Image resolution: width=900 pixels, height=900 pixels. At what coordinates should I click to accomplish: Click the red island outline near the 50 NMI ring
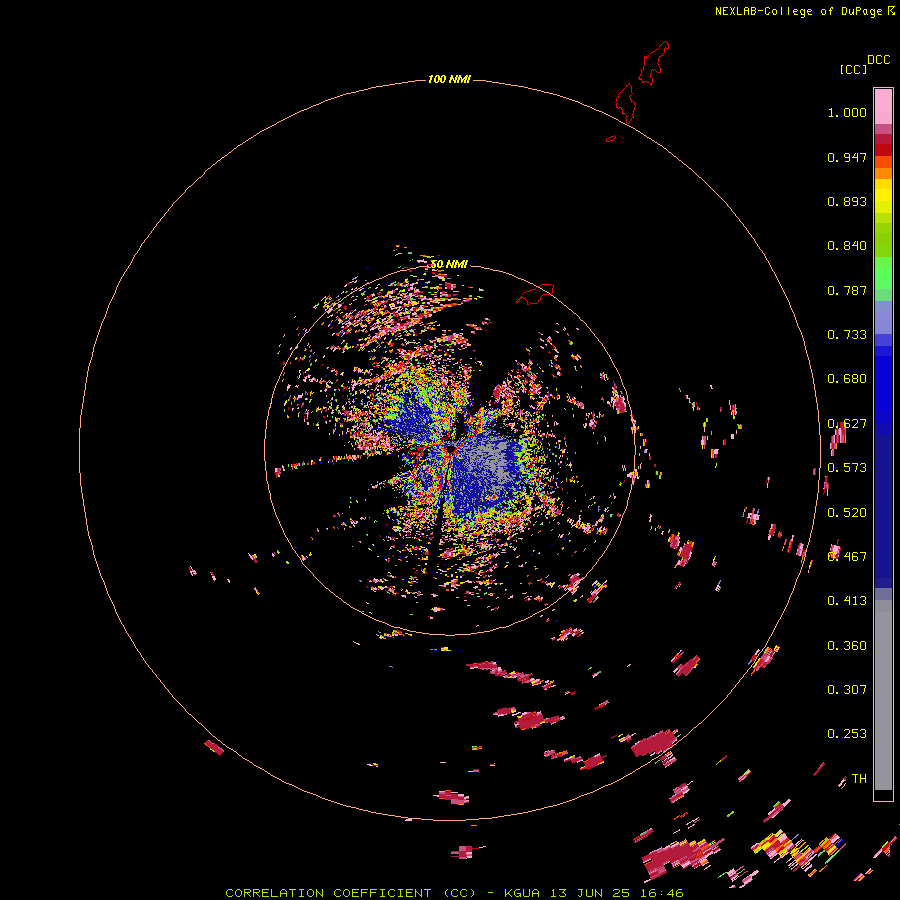(x=535, y=294)
